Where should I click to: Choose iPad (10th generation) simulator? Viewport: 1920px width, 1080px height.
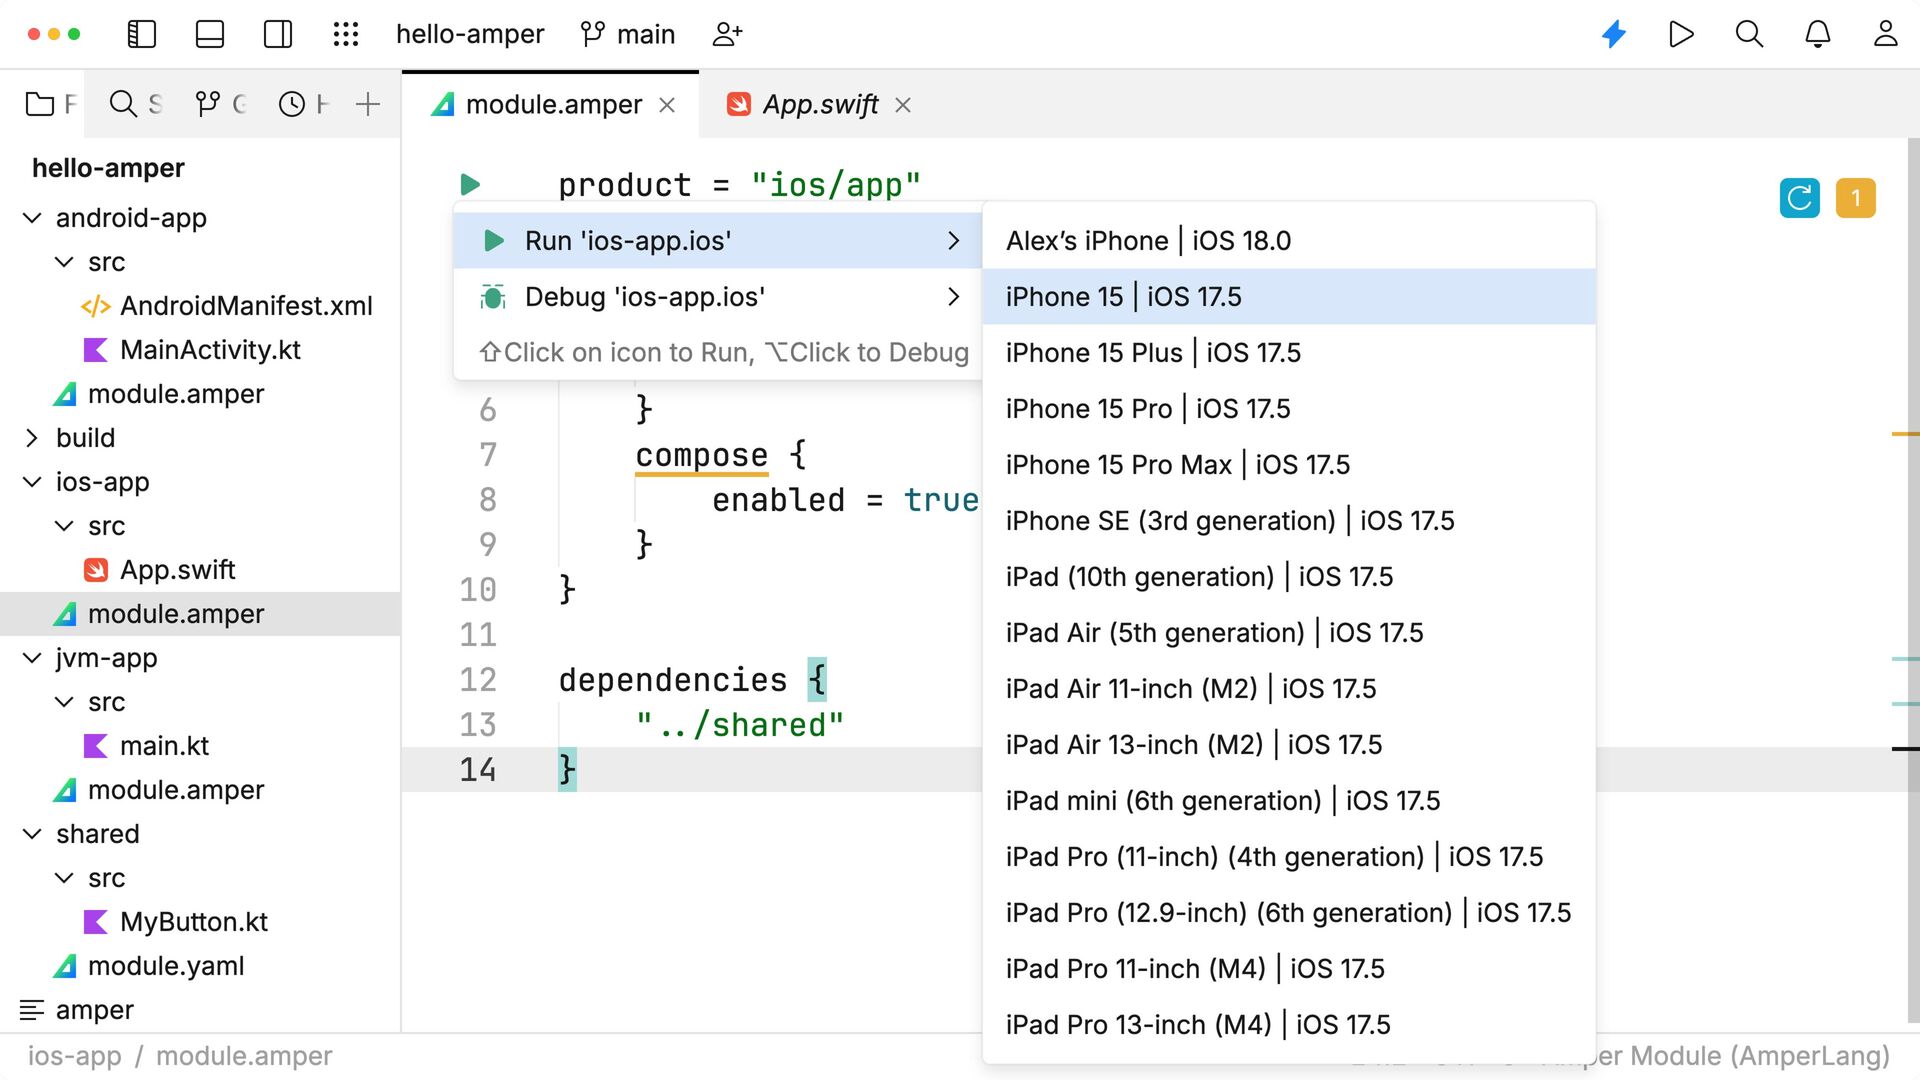point(1289,577)
